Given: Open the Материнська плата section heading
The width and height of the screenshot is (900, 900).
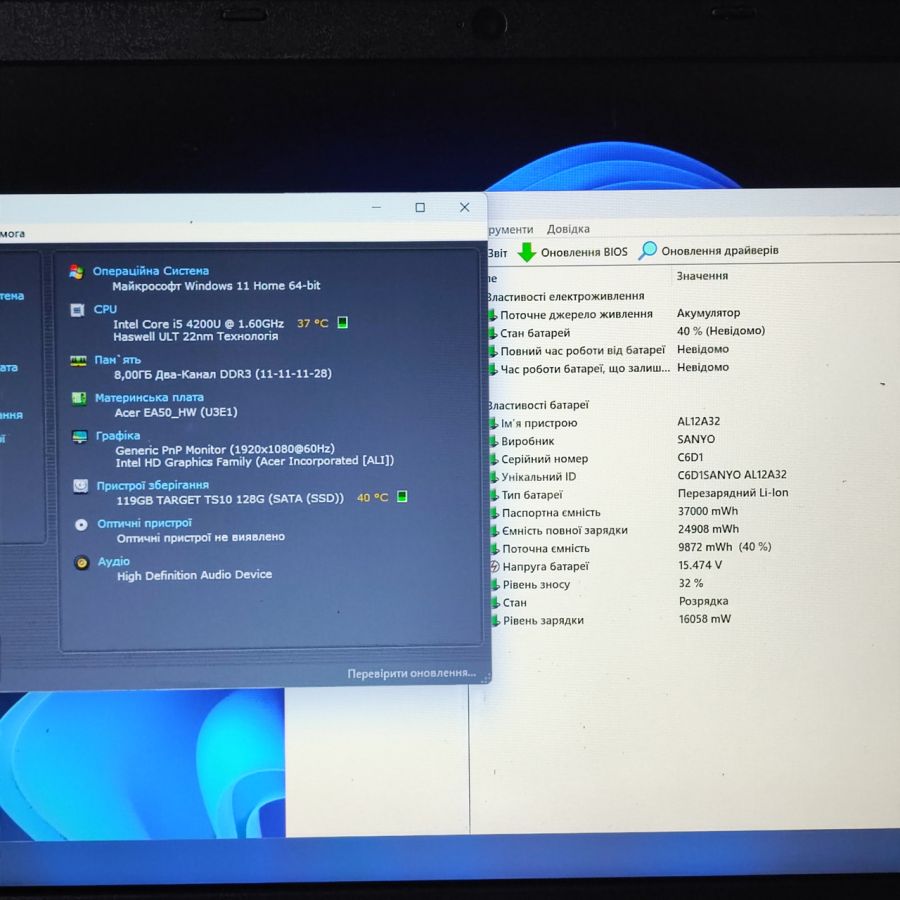Looking at the screenshot, I should pyautogui.click(x=149, y=397).
